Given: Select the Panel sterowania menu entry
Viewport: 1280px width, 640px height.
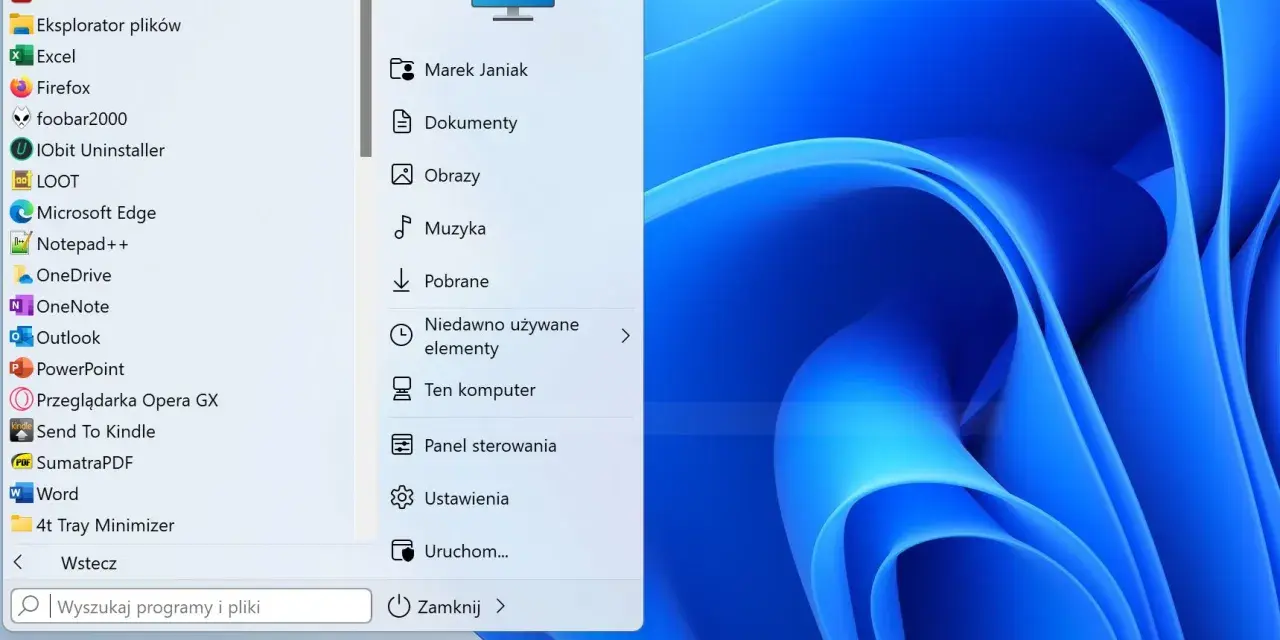Looking at the screenshot, I should 511,445.
